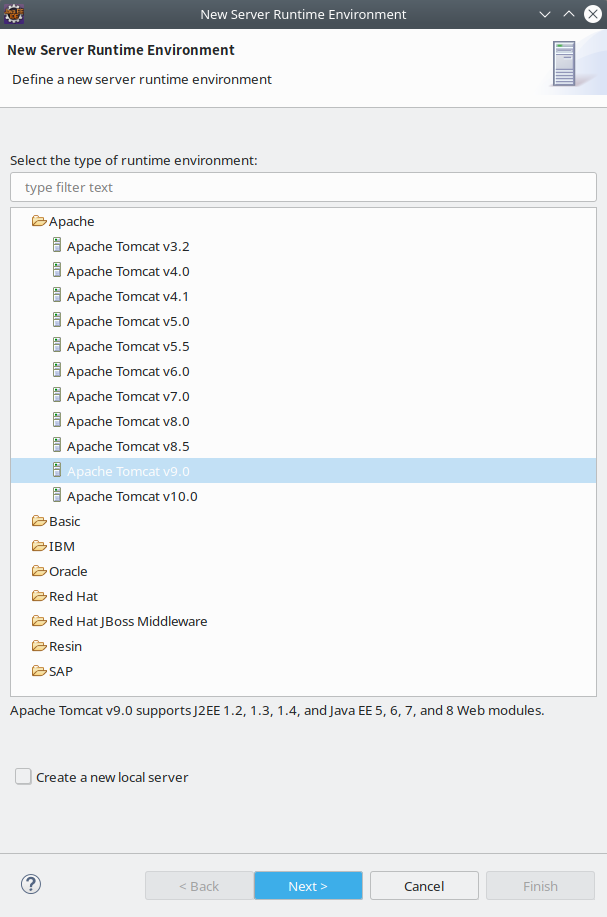Select Apache Tomcat v5.0 text

click(x=128, y=322)
